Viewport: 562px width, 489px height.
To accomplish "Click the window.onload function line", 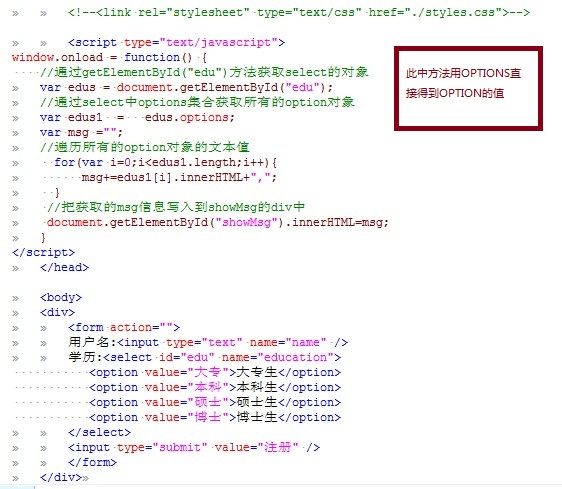I will click(109, 57).
